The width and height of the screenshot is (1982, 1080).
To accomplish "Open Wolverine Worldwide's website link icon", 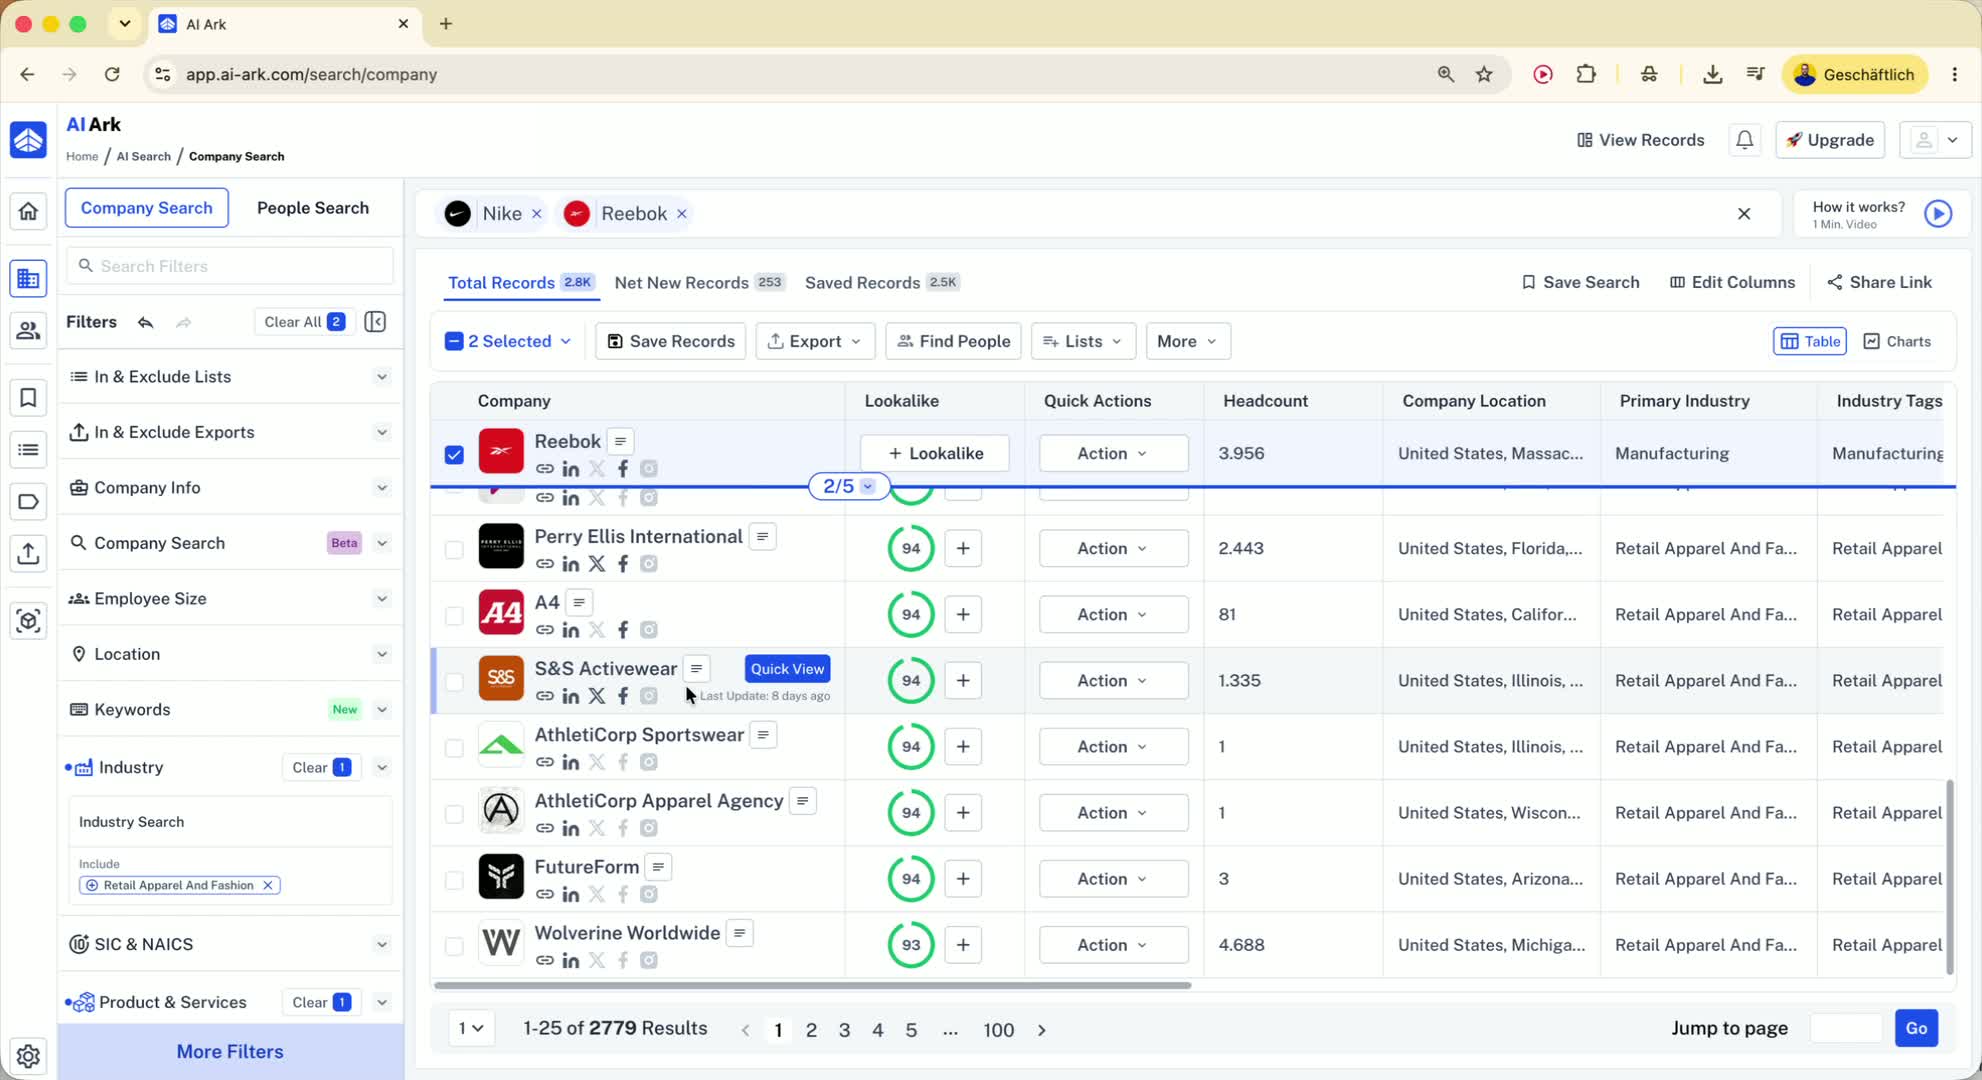I will click(x=545, y=960).
